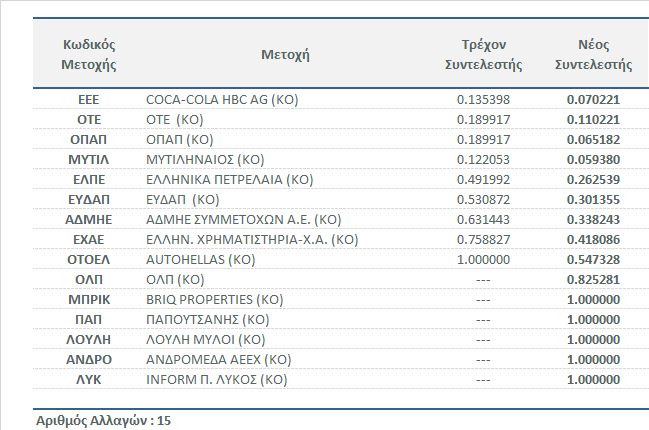649x430 pixels.
Task: Click the ΜΥΤΙΛ stock code cell
Action: (x=90, y=160)
